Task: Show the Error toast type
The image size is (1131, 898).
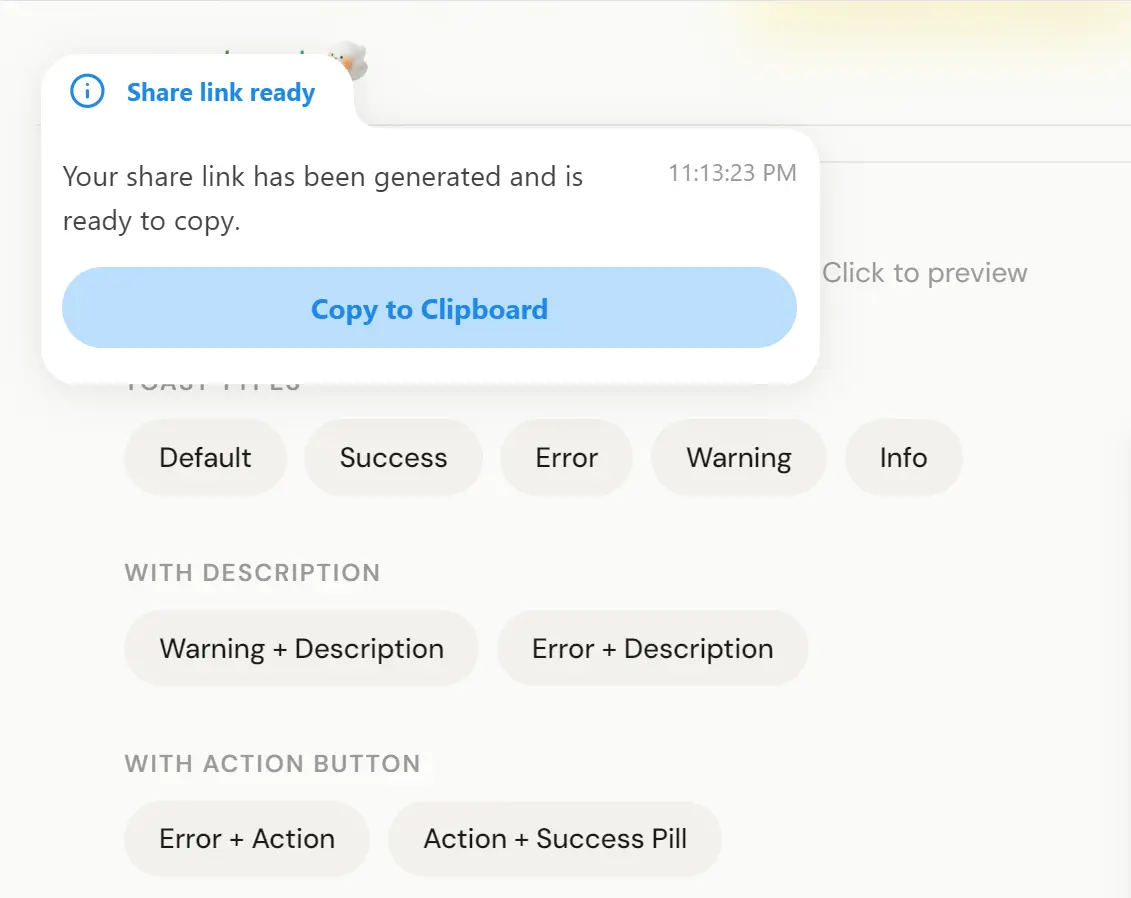Action: (x=566, y=458)
